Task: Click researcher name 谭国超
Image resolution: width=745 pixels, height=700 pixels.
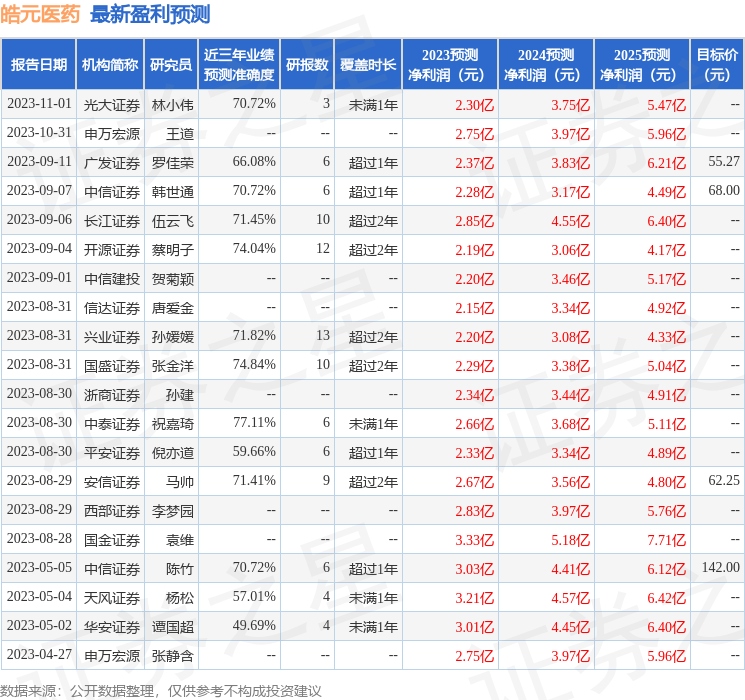Action: (172, 627)
